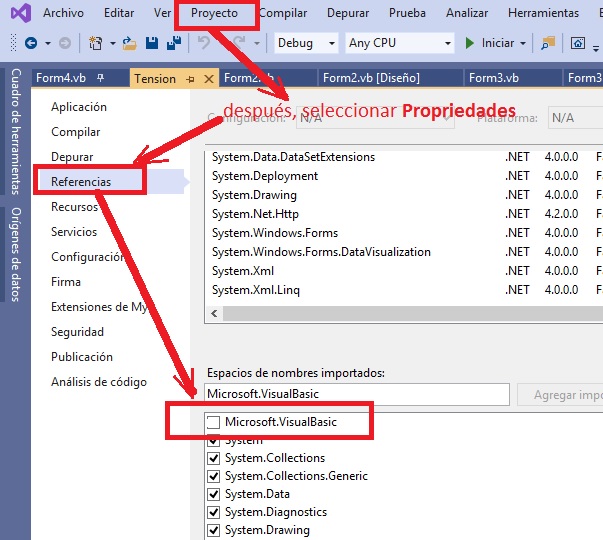Open the Recursos properties page

[74, 207]
